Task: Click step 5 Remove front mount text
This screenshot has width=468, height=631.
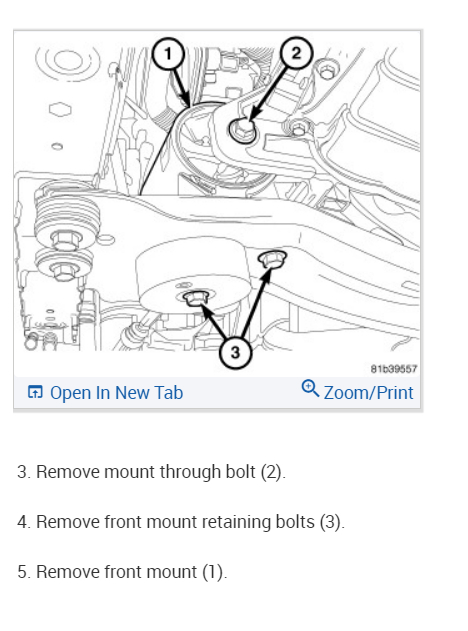Action: [122, 572]
